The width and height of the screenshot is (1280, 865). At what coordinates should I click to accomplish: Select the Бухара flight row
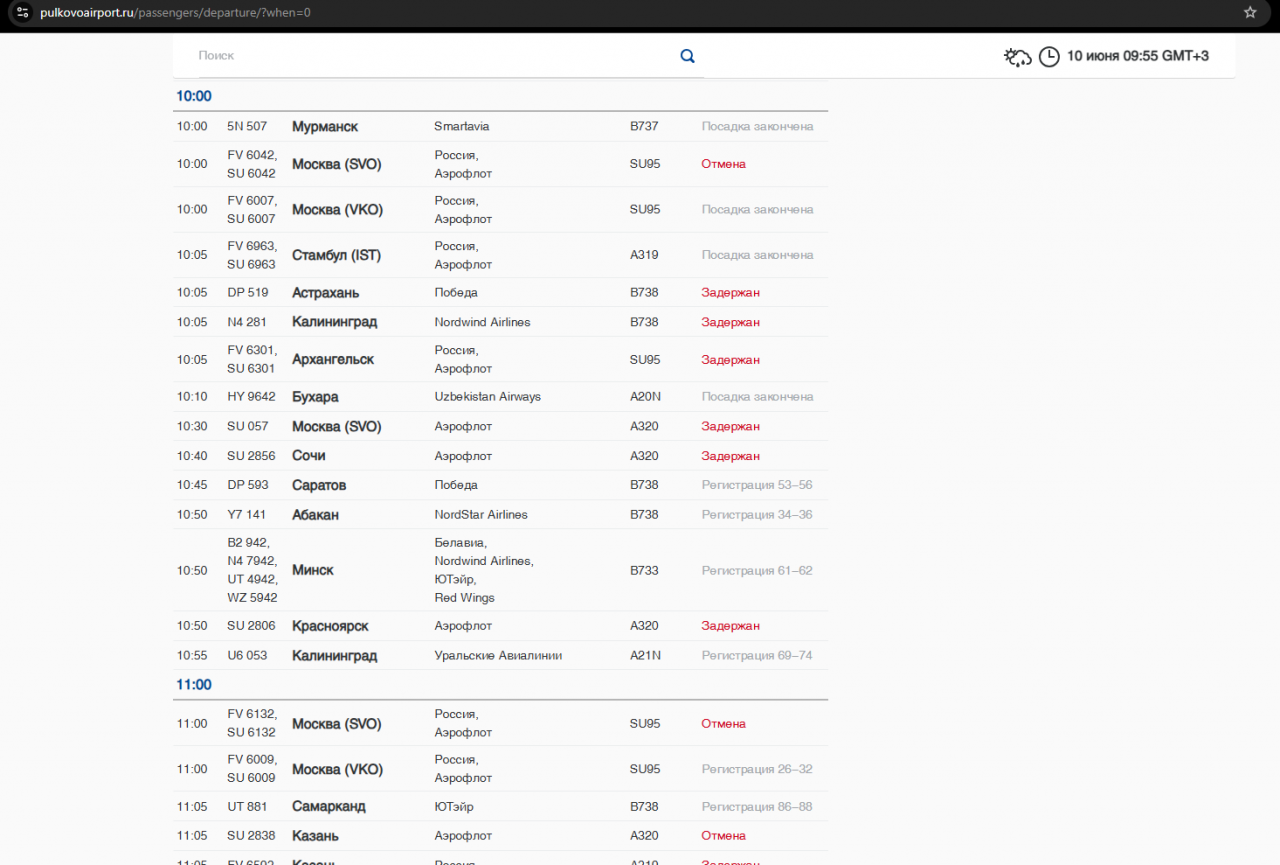(500, 397)
